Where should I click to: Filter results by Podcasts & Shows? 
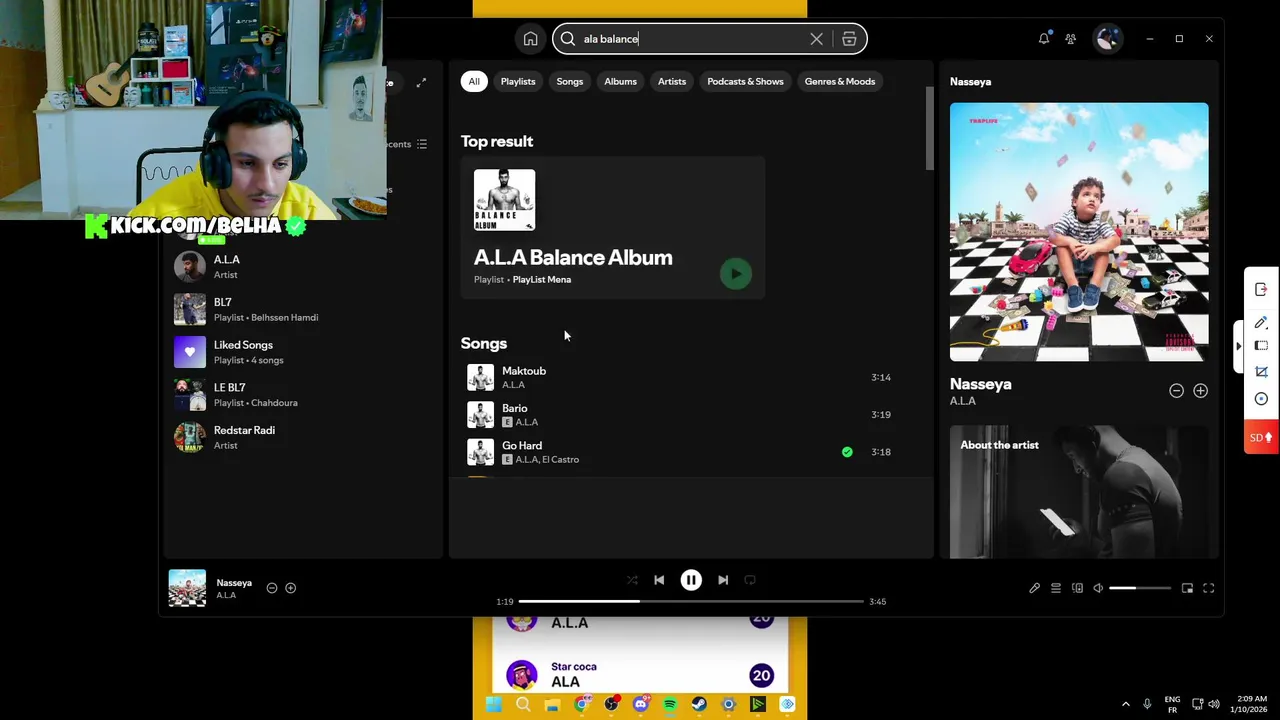click(745, 81)
